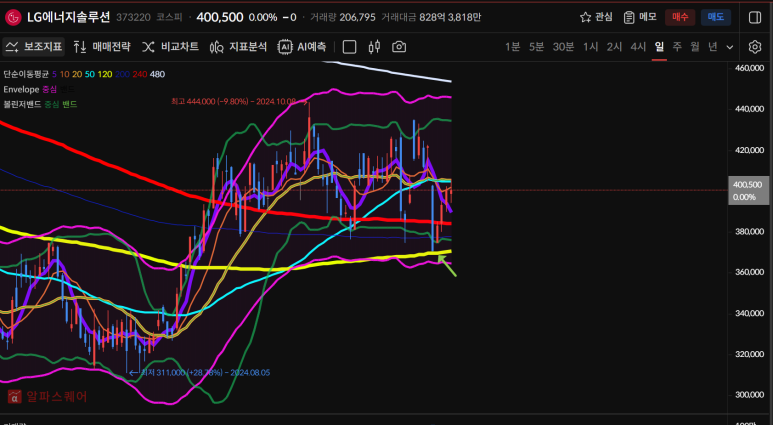Click the stock code 373220

[x=133, y=18]
